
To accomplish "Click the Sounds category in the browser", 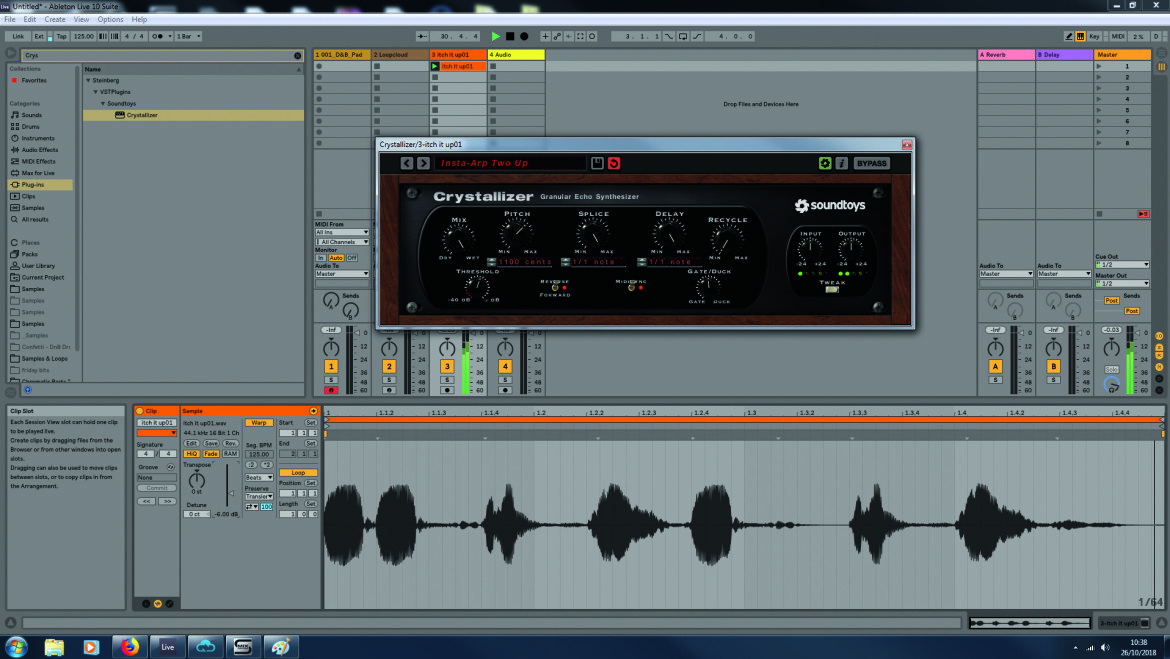I will [31, 115].
